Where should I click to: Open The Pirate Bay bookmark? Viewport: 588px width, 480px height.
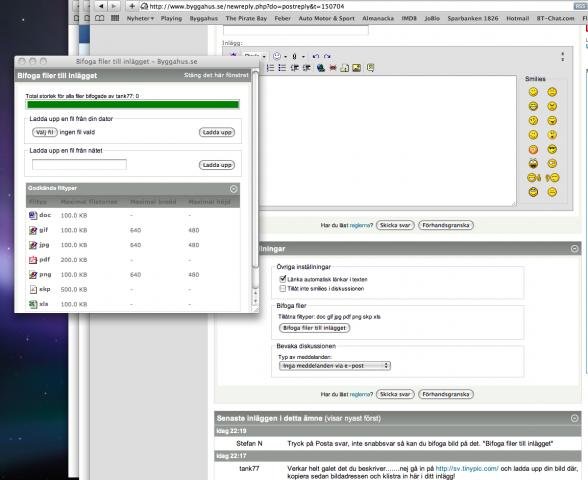pyautogui.click(x=246, y=18)
